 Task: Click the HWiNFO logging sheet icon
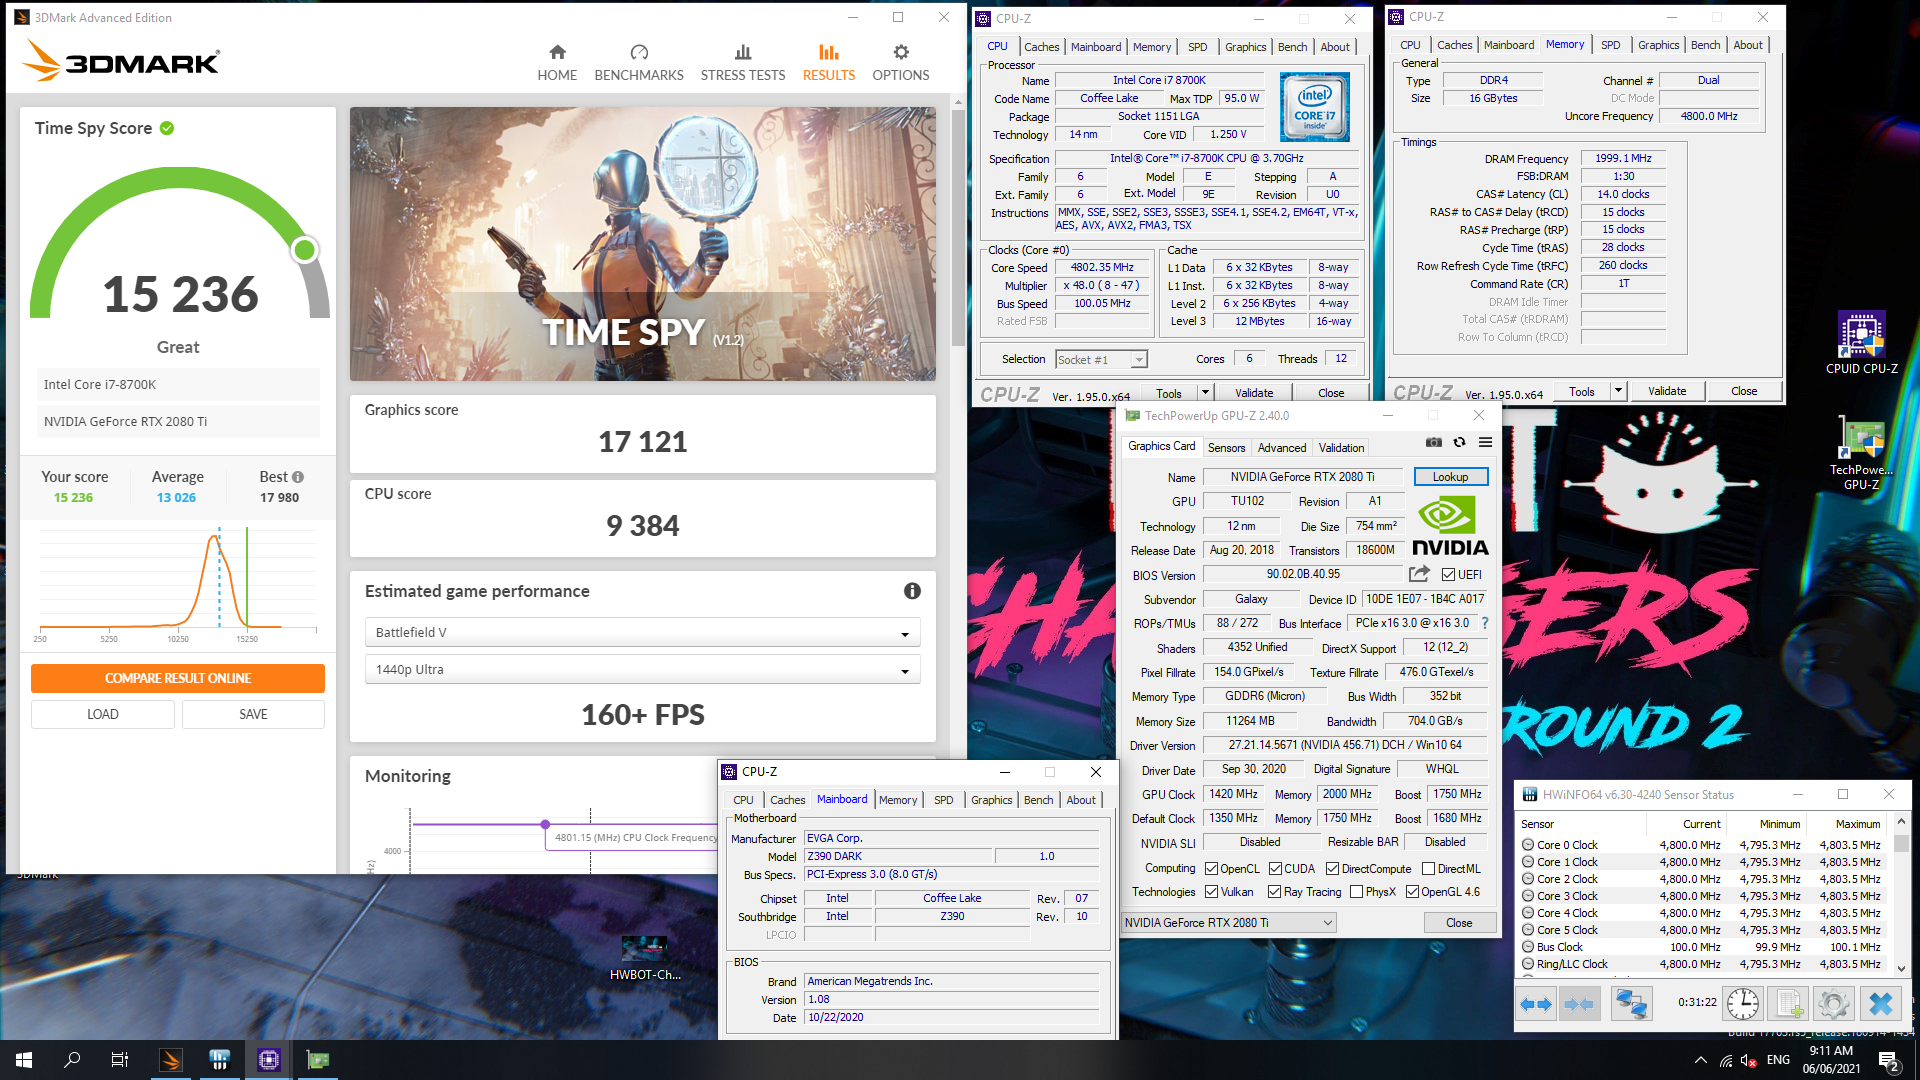(1789, 1003)
